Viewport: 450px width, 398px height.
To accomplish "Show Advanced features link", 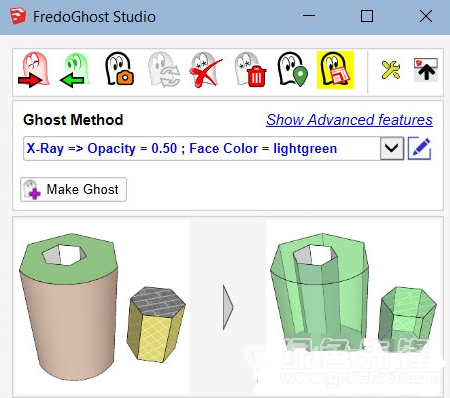I will (349, 120).
